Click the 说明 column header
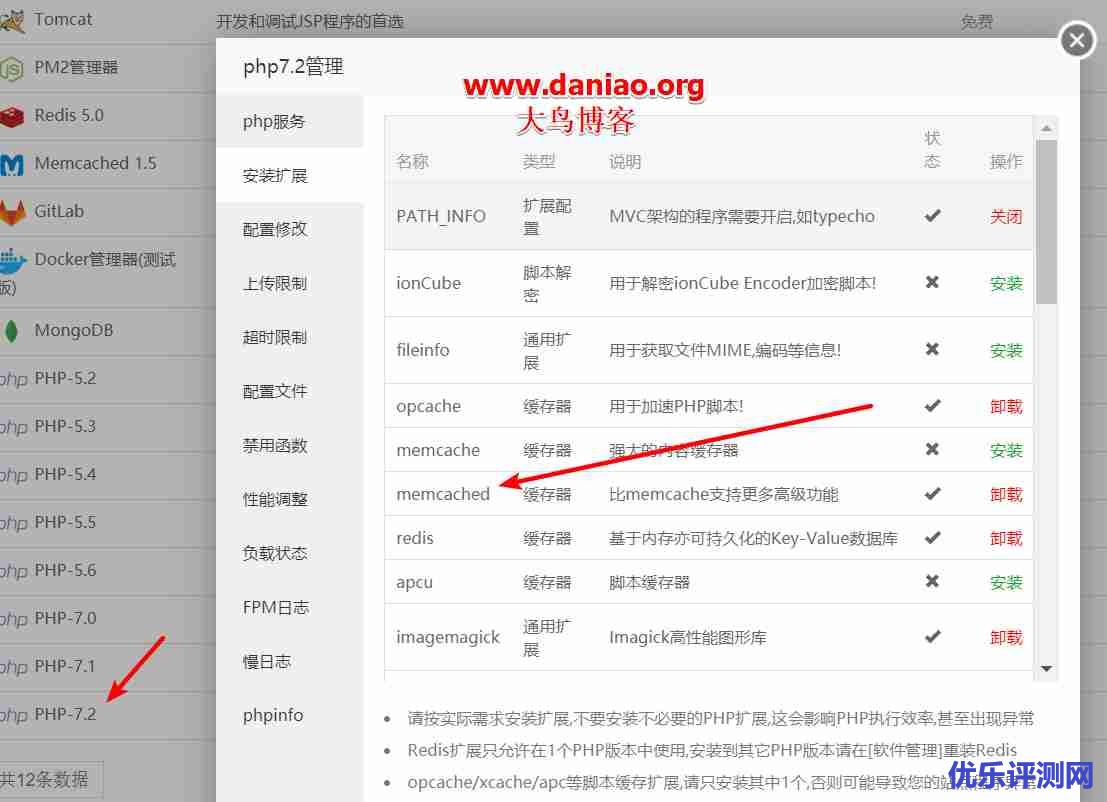 [625, 162]
